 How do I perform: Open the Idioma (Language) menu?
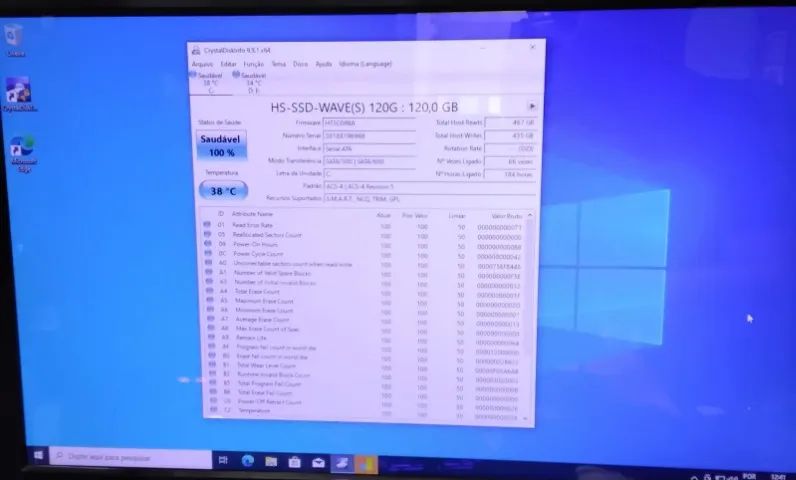[x=365, y=64]
